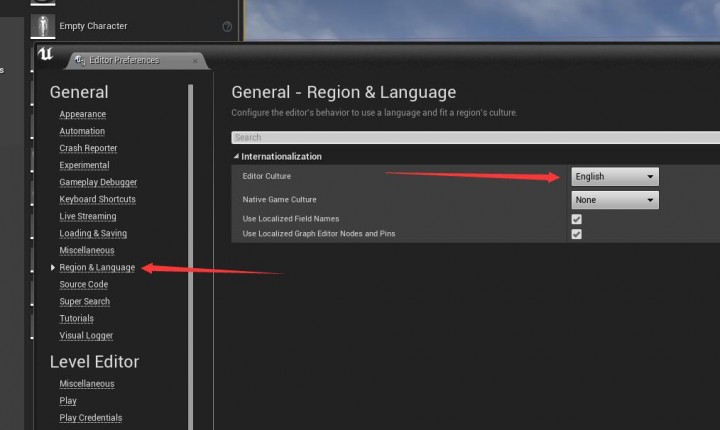
Task: Open the Native Game Culture dropdown
Action: point(614,200)
